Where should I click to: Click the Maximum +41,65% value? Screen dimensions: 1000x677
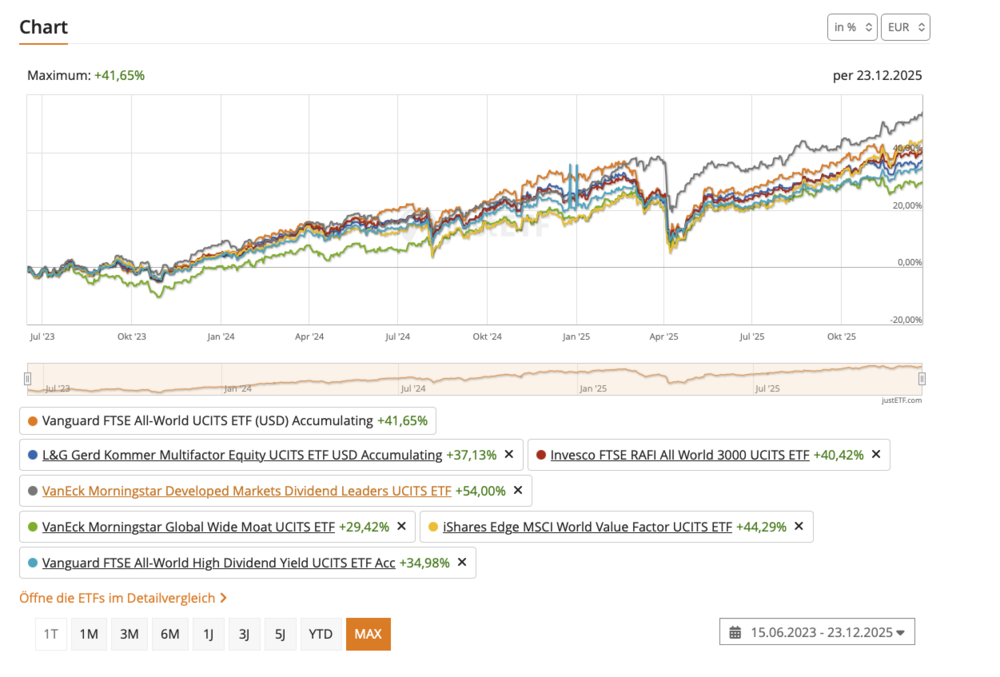(119, 75)
